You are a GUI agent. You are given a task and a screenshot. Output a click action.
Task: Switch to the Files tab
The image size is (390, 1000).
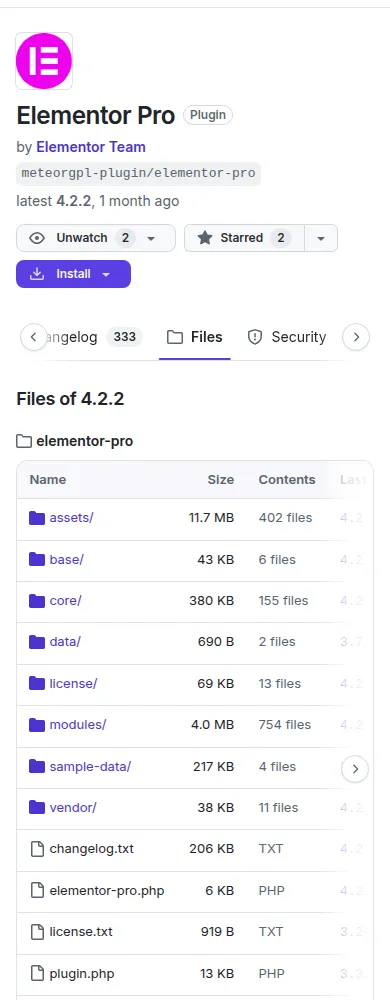pos(195,337)
